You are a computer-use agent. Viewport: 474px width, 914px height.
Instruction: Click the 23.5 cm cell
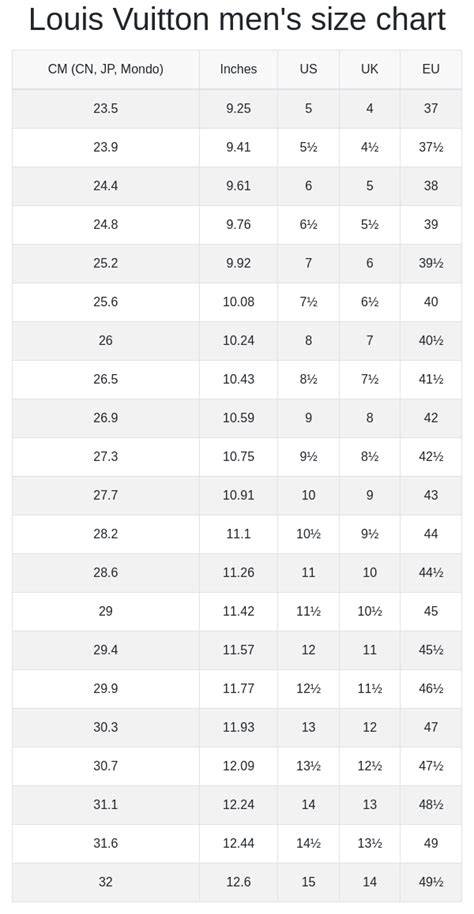[106, 108]
